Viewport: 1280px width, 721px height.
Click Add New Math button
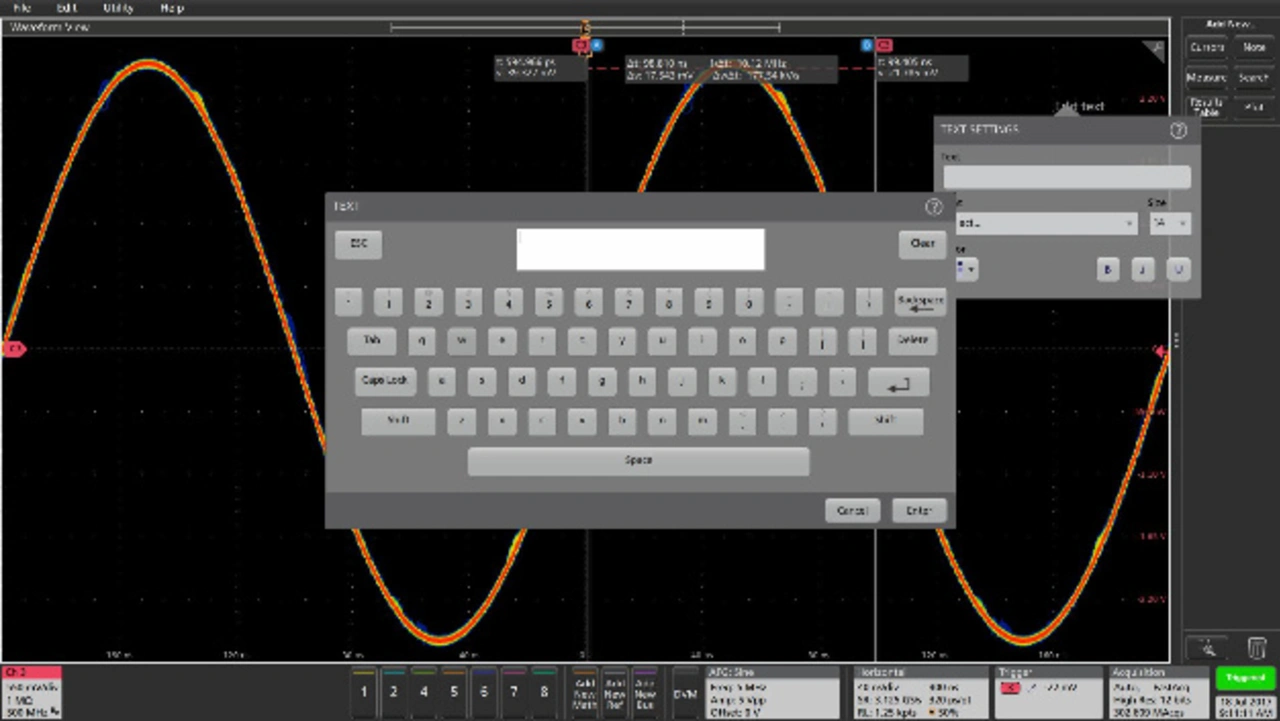tap(585, 690)
